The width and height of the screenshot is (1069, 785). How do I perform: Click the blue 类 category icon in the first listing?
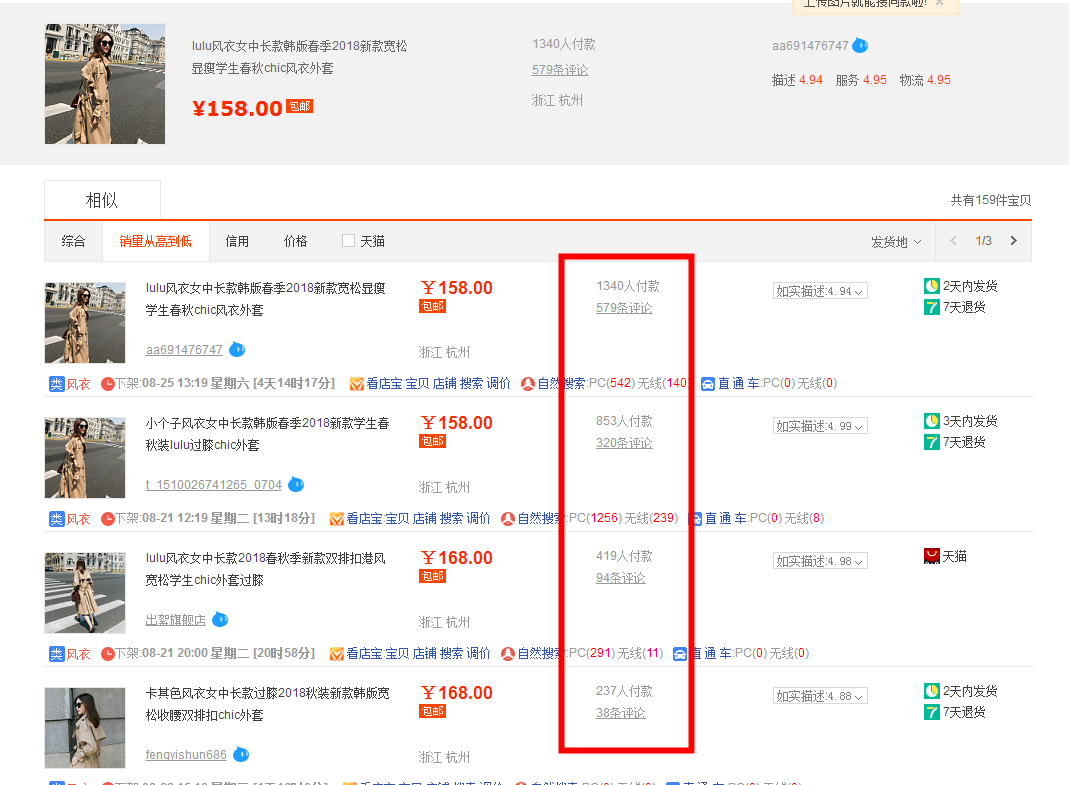(57, 383)
